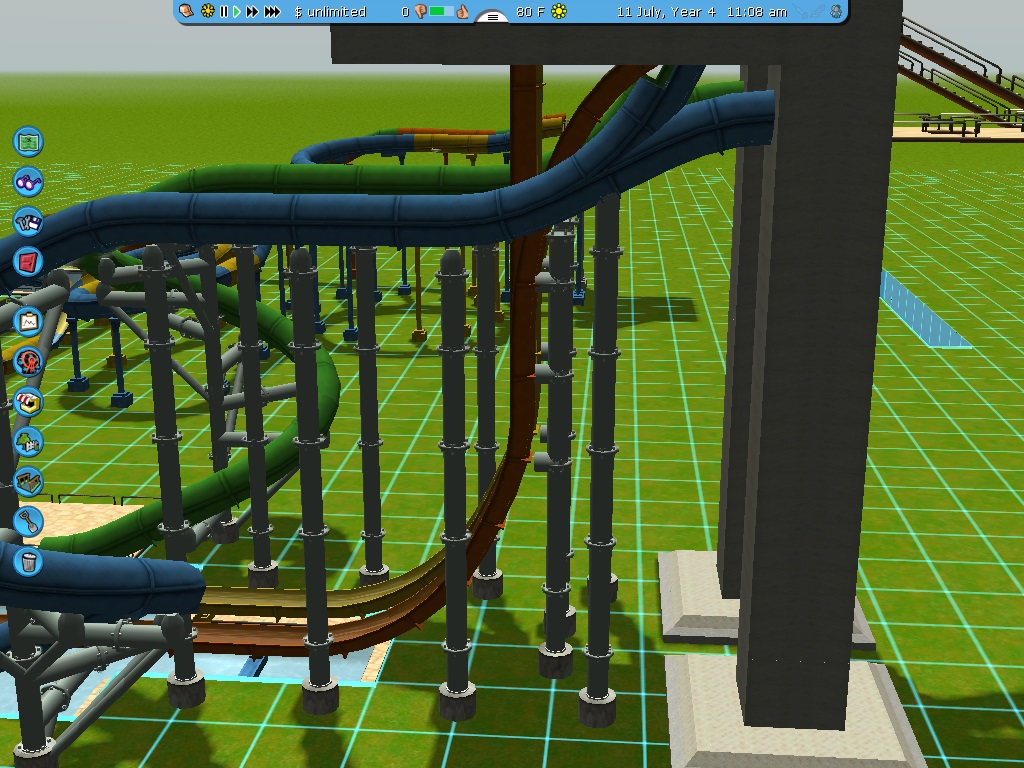Click the green park rating bar

tap(442, 12)
